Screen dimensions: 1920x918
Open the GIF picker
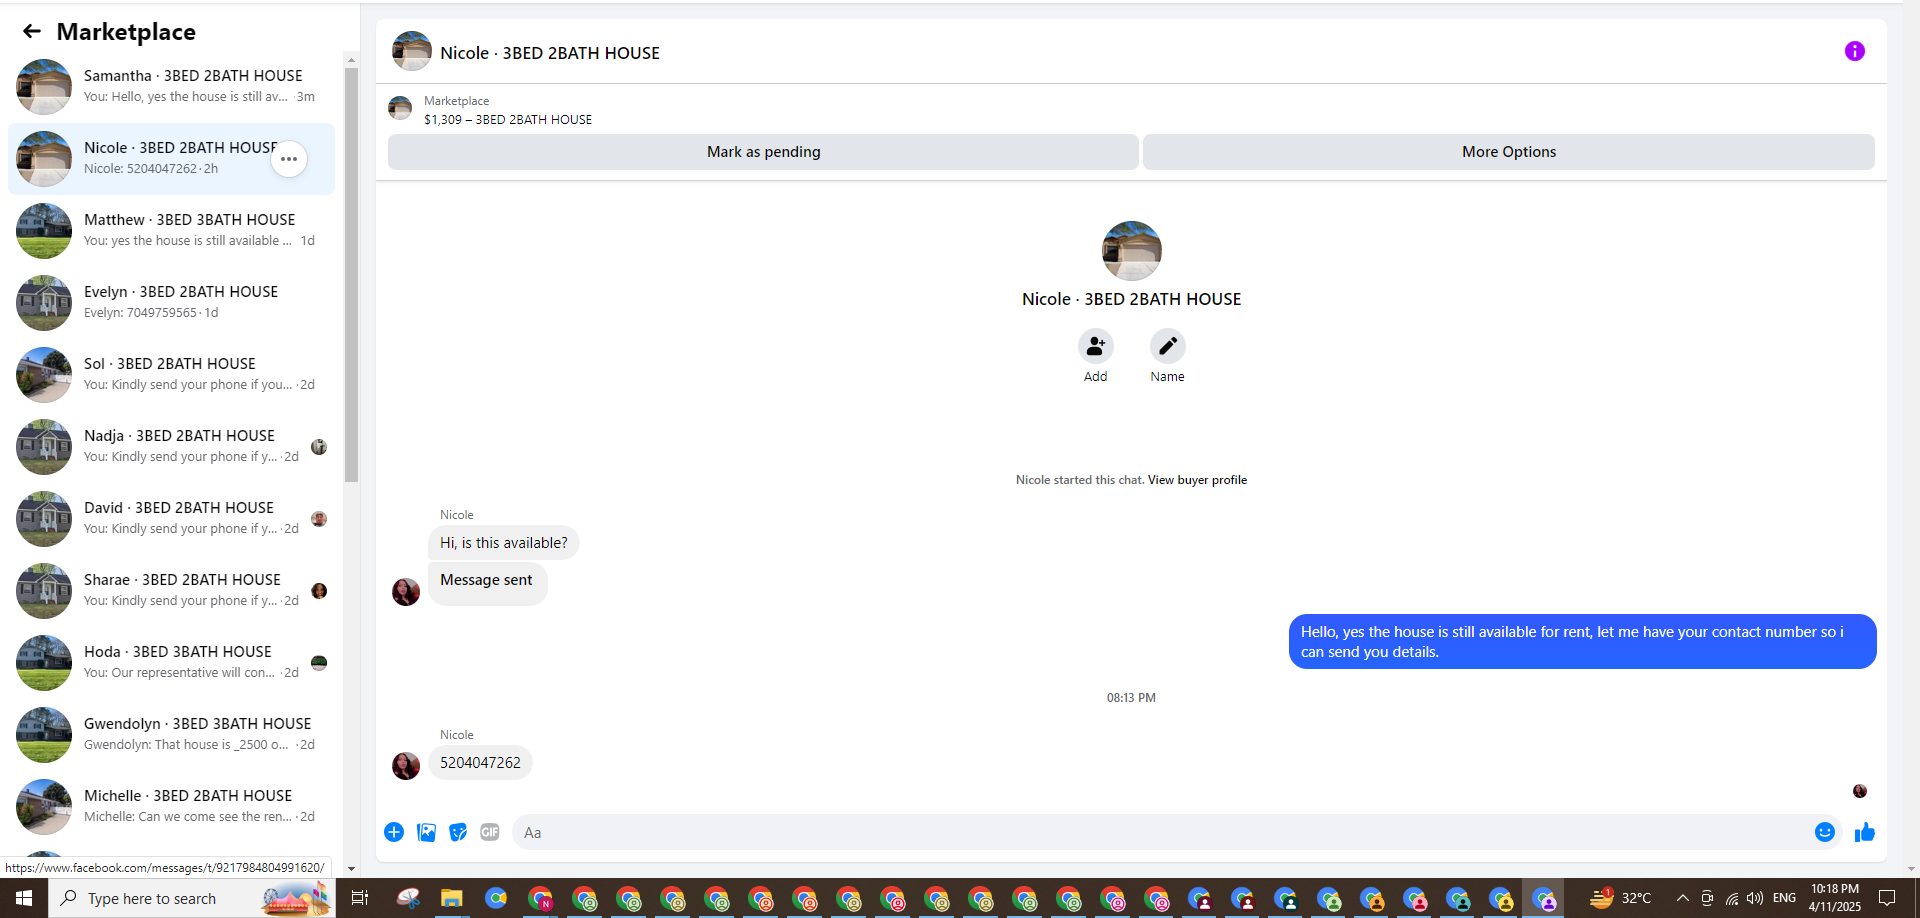[490, 832]
